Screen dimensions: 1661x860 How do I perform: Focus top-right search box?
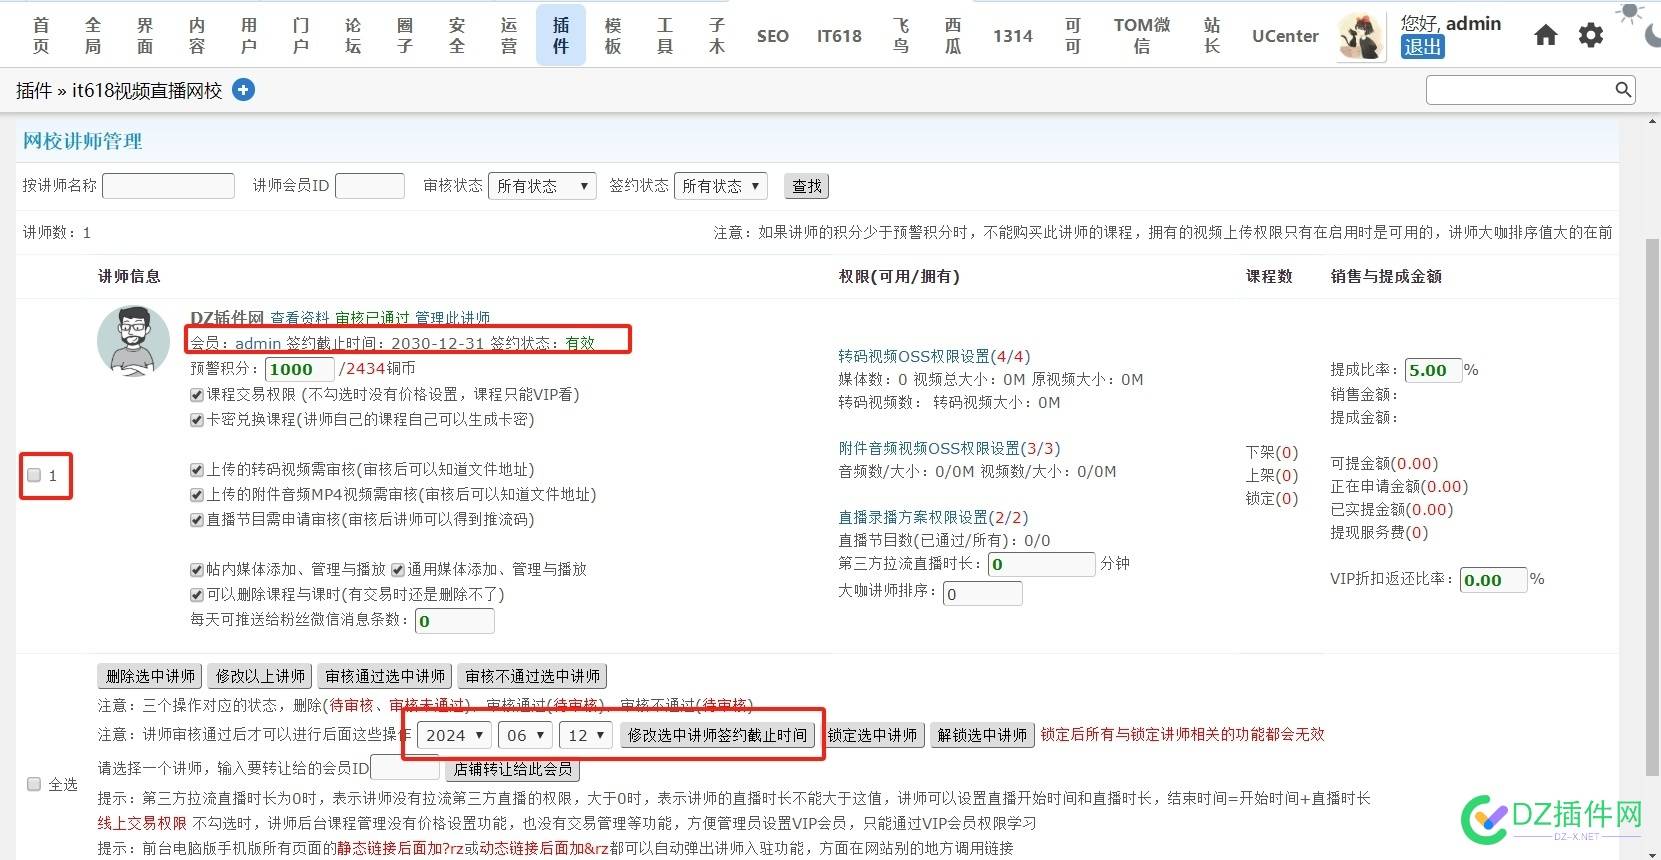coord(1531,90)
